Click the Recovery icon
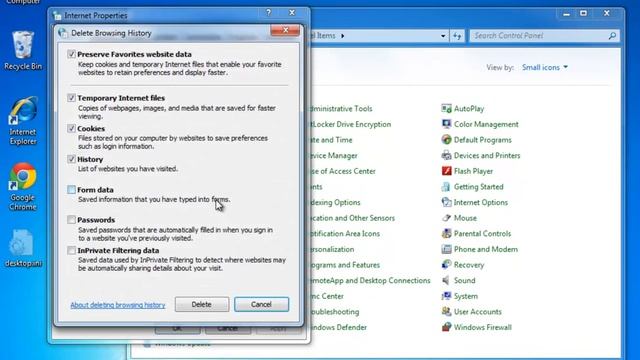This screenshot has height=360, width=640. [446, 265]
